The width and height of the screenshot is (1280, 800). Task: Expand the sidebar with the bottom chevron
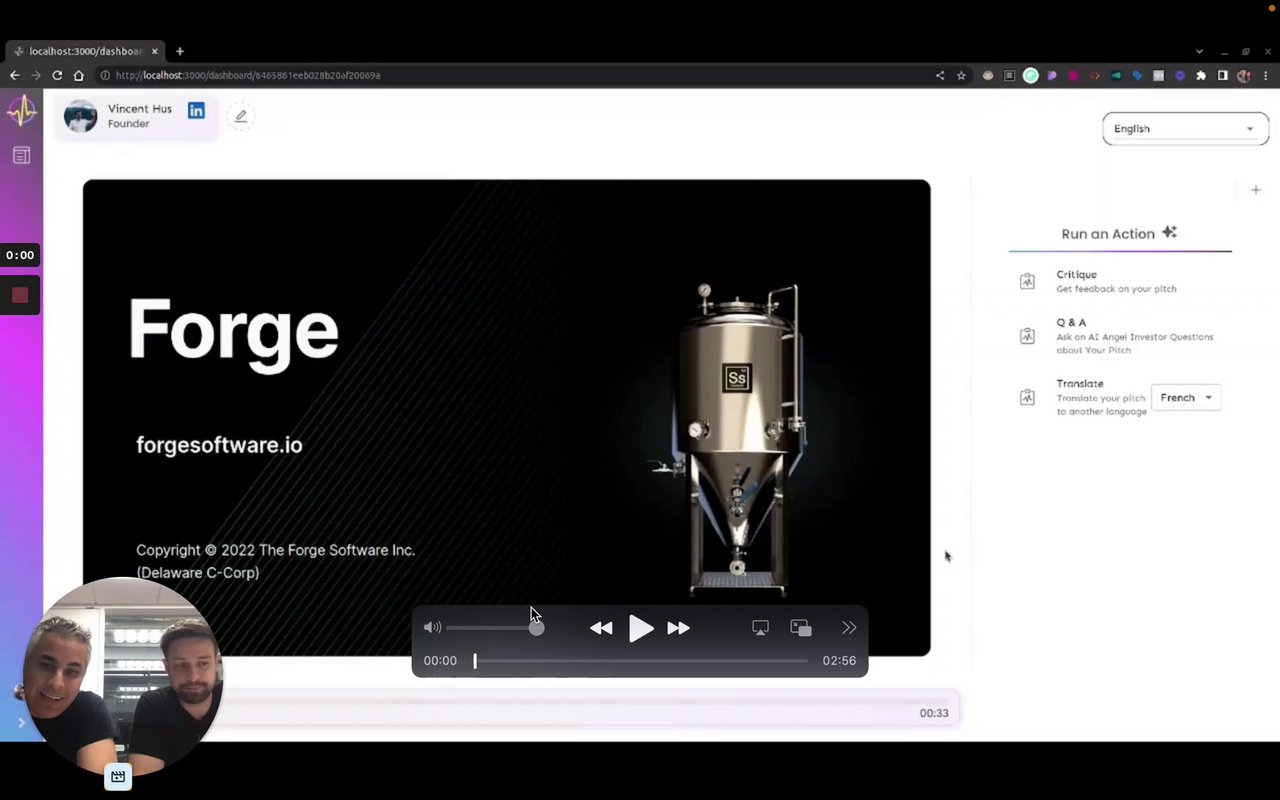[x=21, y=722]
